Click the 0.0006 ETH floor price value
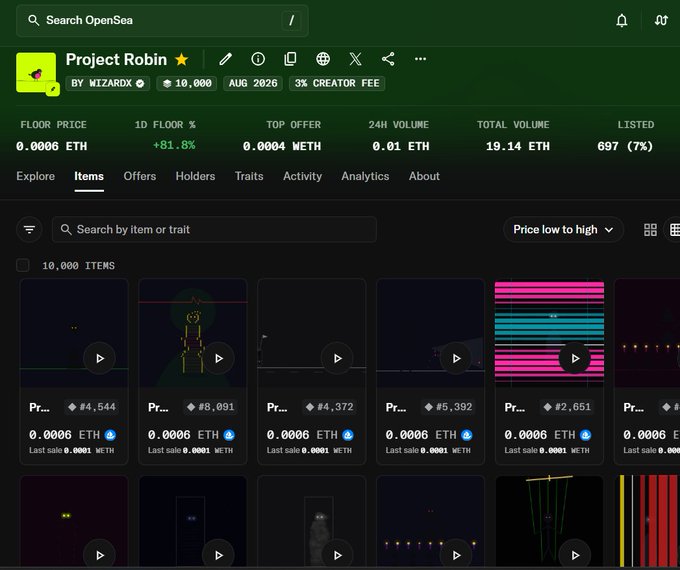The height and width of the screenshot is (570, 680). coord(52,146)
